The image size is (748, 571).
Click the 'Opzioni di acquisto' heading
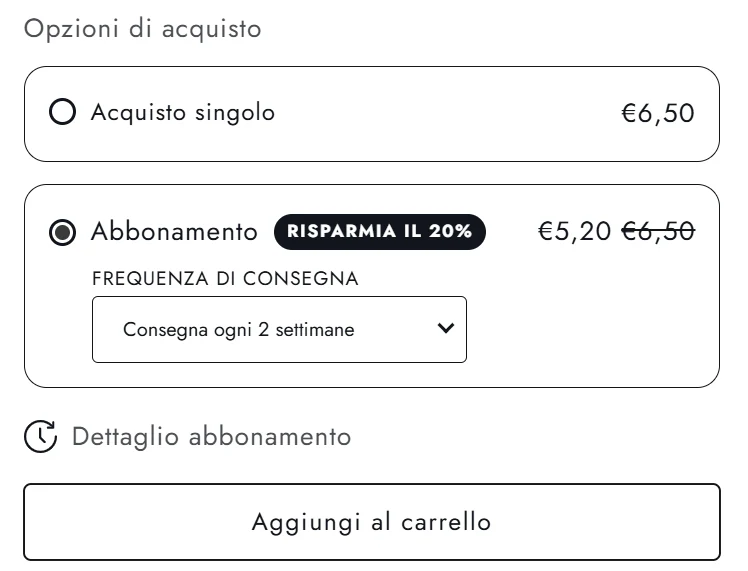pos(142,29)
